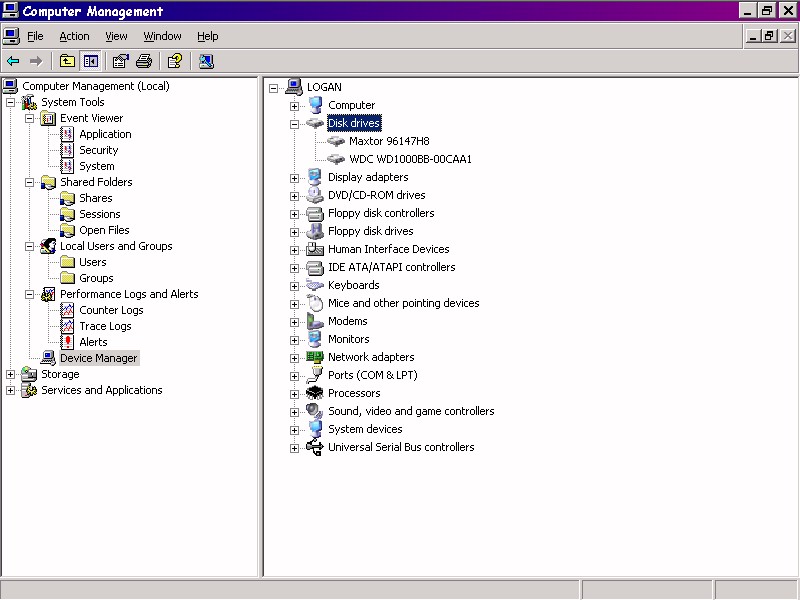Screen dimensions: 800x600
Task: Select Groups in the tree
Action: click(x=96, y=278)
